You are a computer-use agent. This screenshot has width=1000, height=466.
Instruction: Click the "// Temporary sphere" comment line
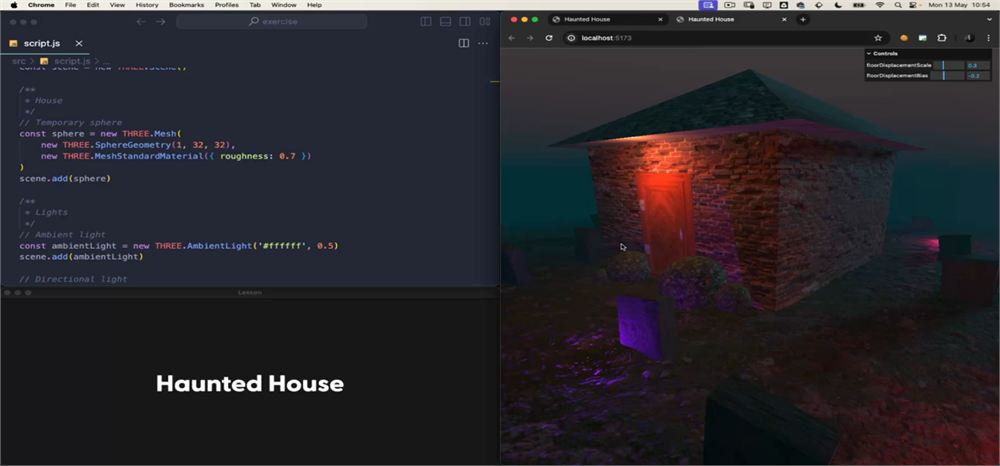pos(70,122)
